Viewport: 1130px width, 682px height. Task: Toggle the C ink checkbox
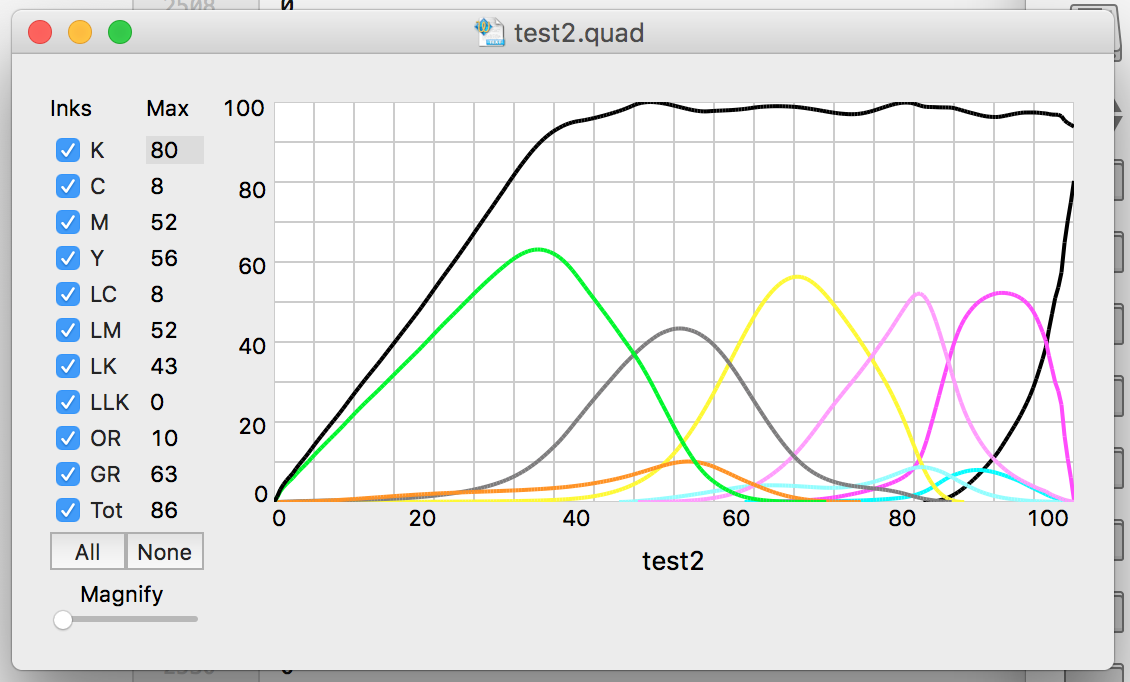pyautogui.click(x=68, y=186)
